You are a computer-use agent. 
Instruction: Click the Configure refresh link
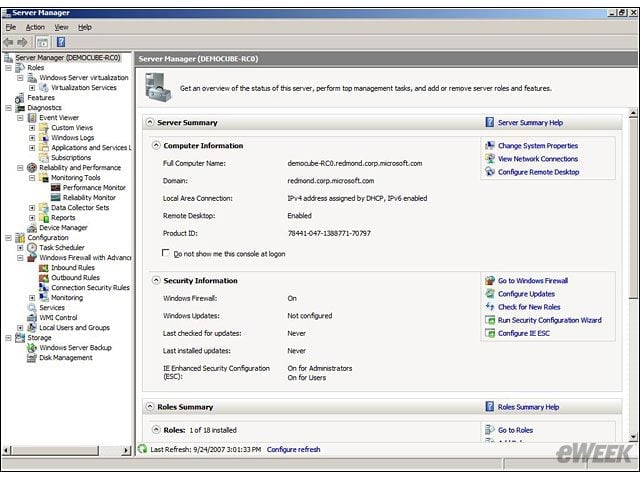point(293,449)
